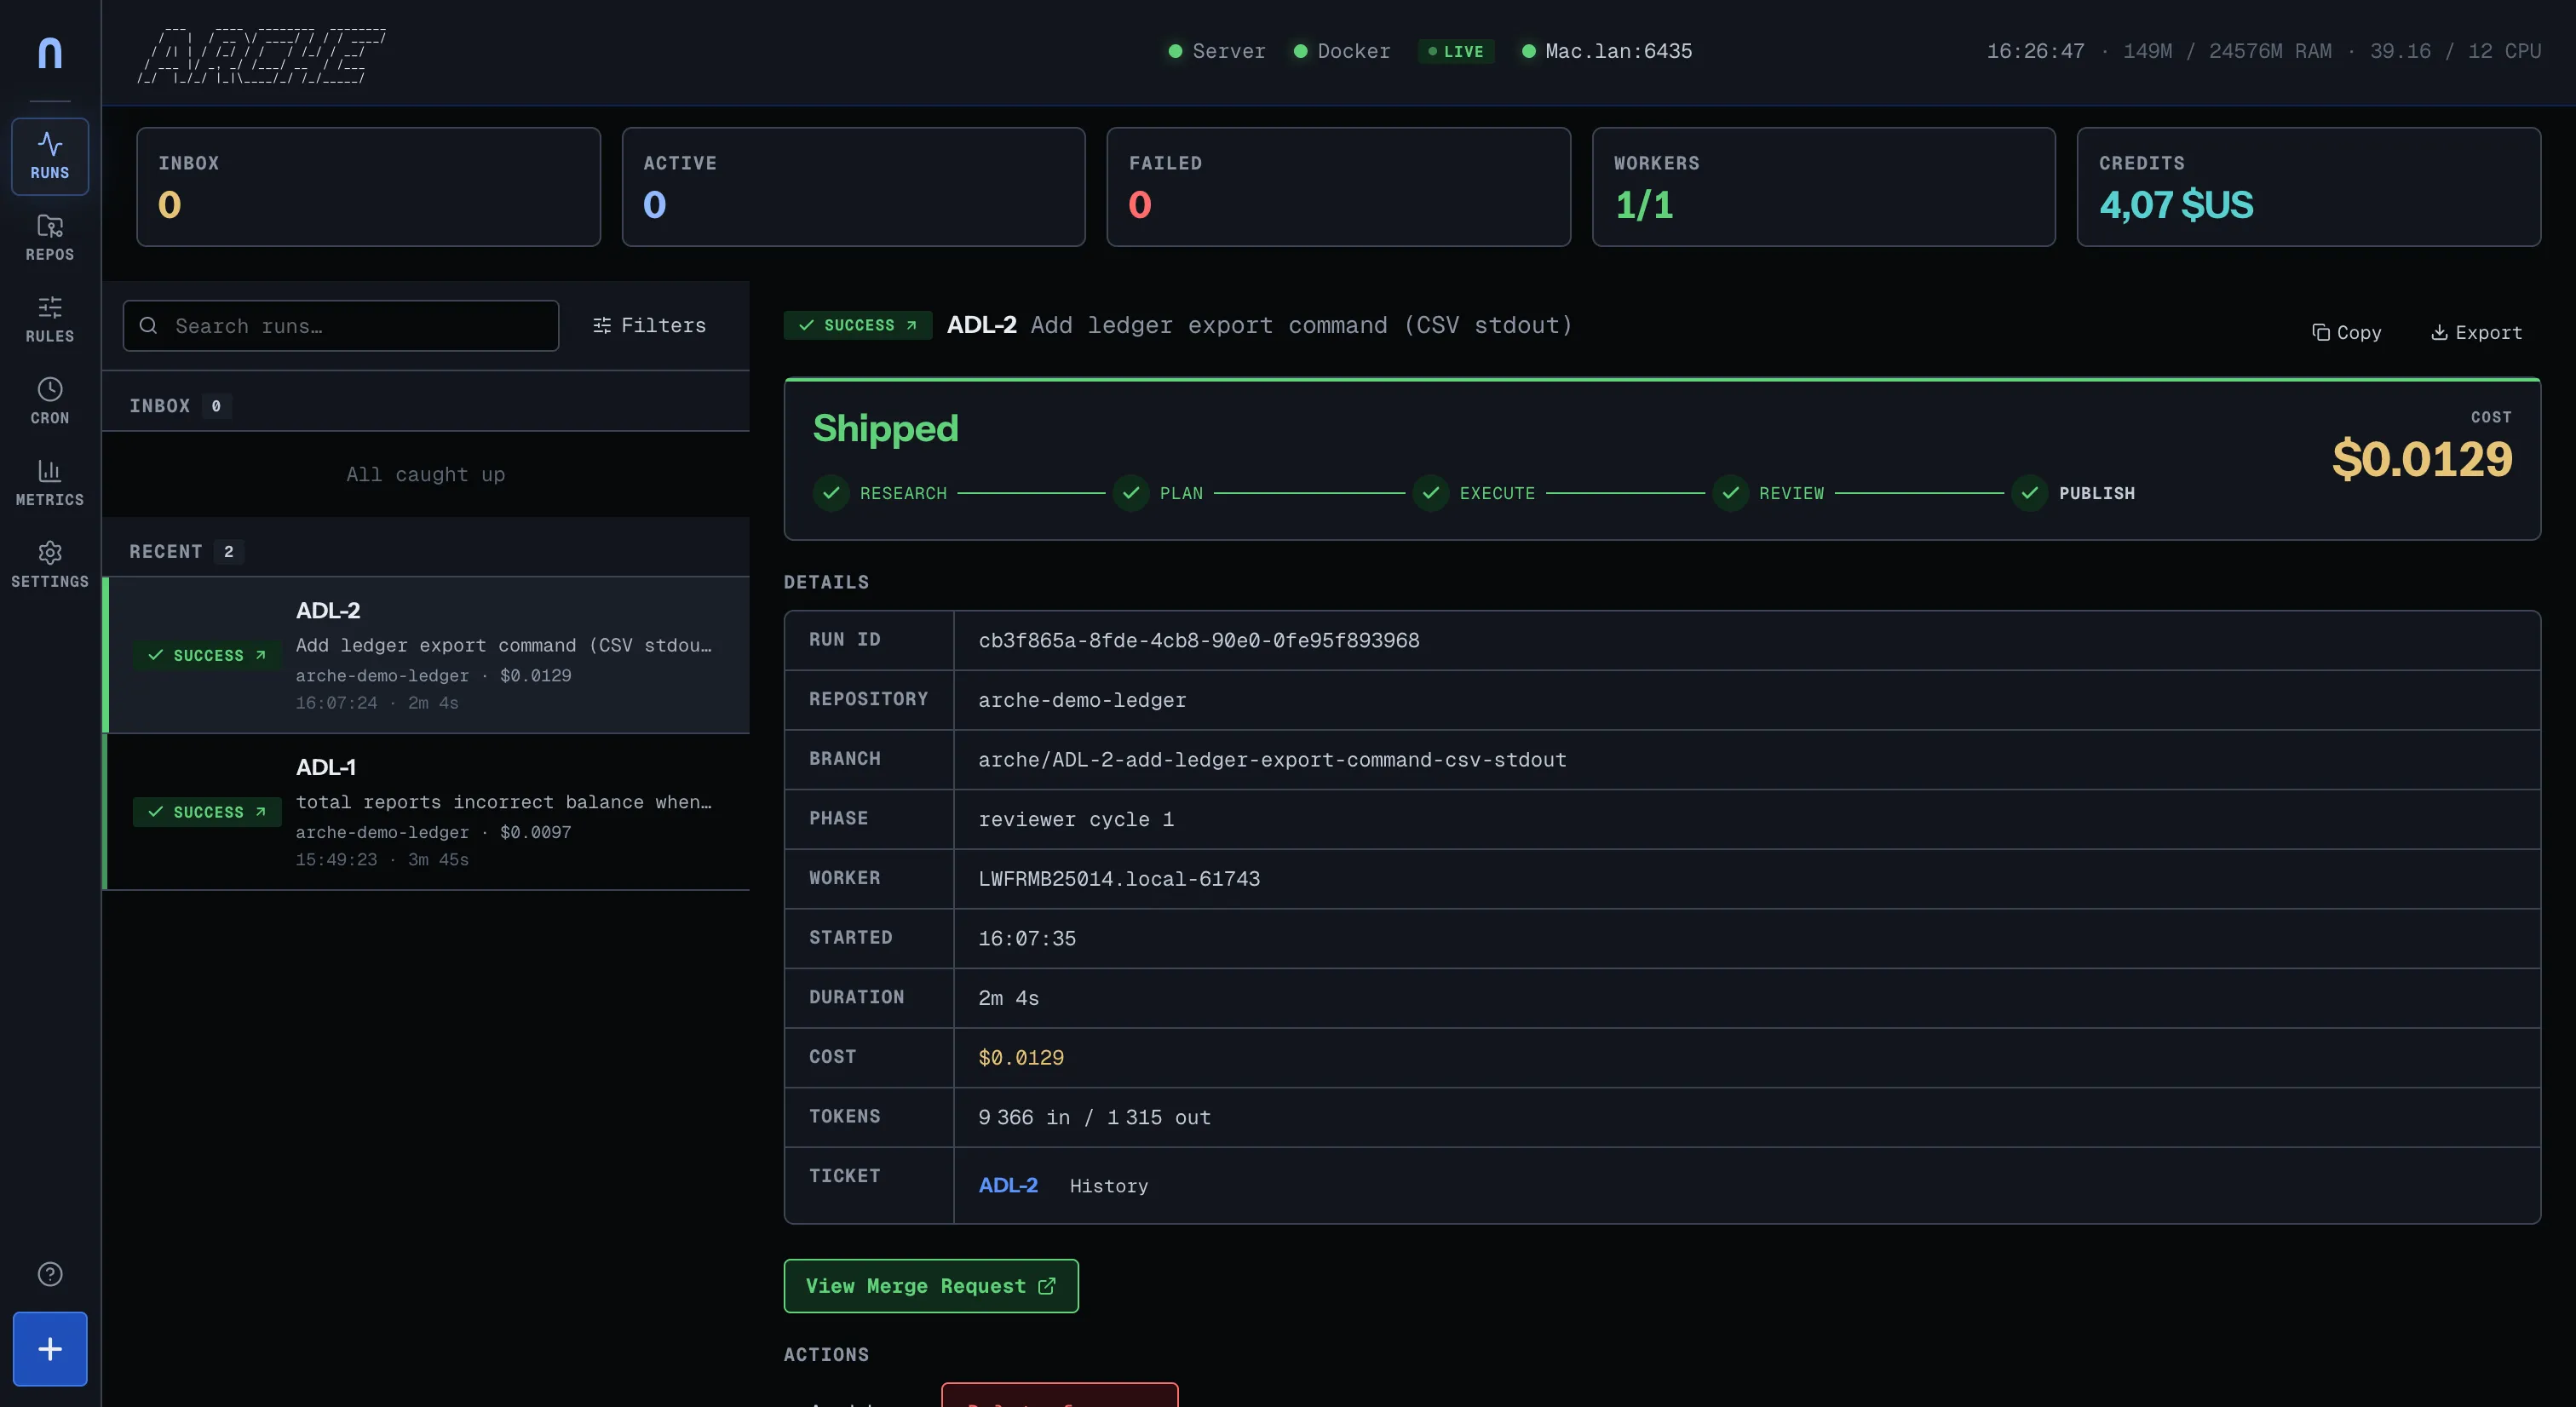Copy the run details

[2346, 332]
